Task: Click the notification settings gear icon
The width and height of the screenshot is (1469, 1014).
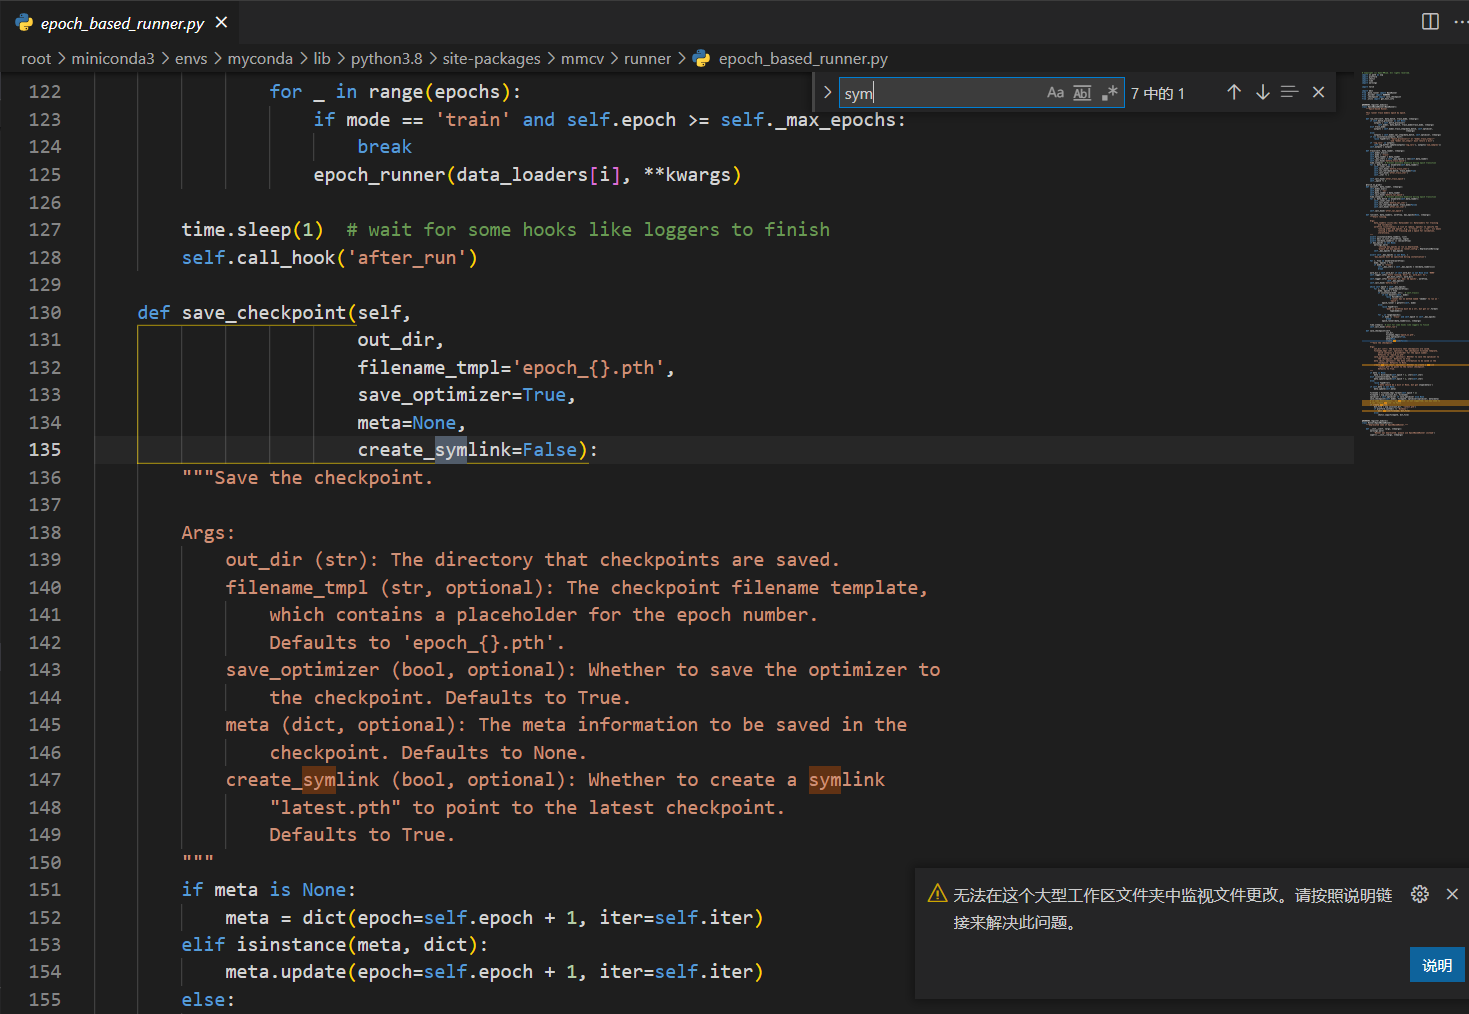Action: tap(1420, 894)
